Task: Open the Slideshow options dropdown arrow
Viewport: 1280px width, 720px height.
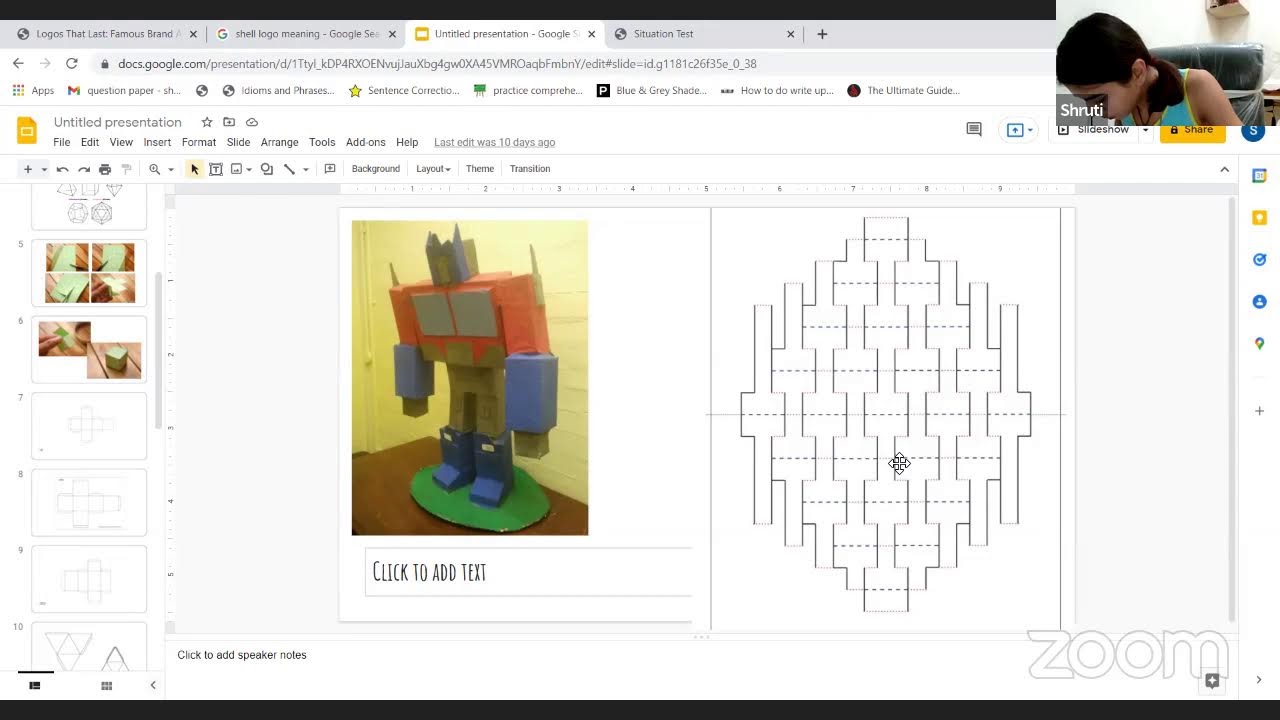Action: pos(1145,130)
